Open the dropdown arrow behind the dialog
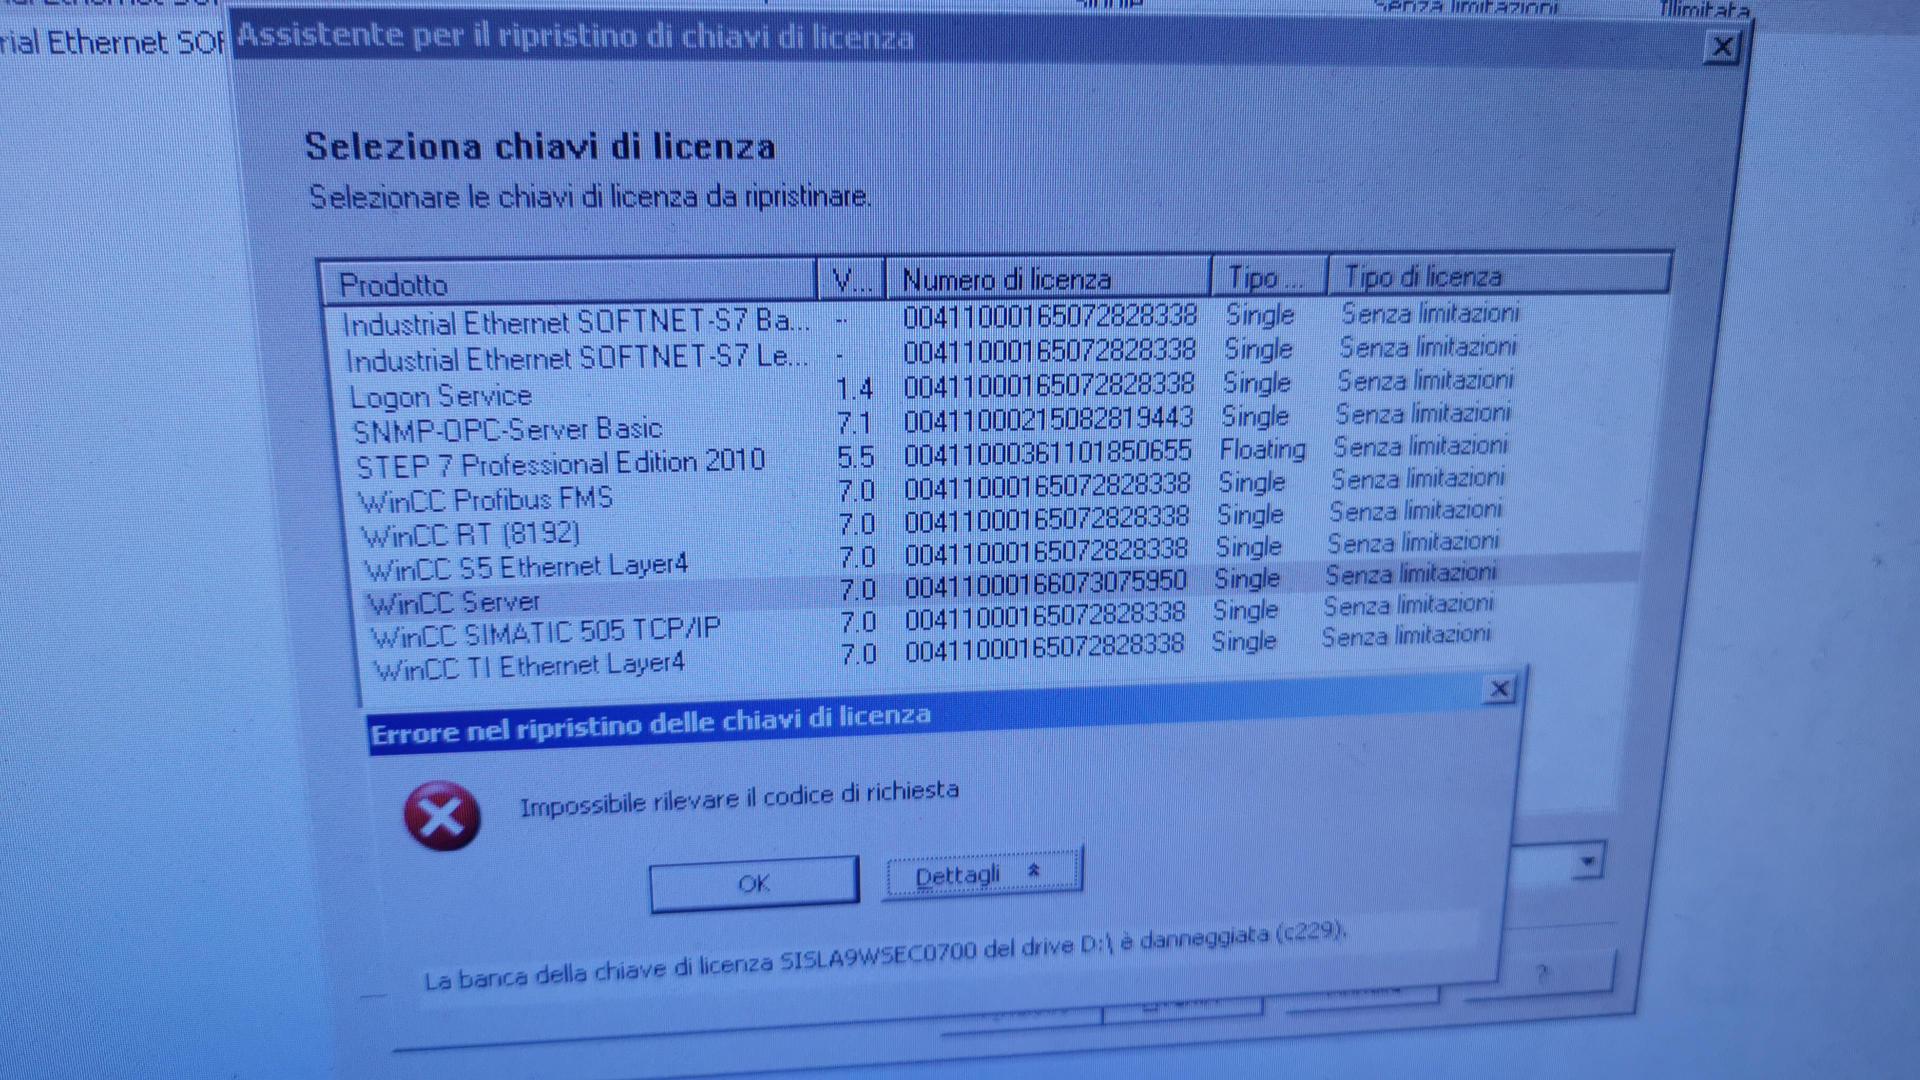1920x1080 pixels. click(1587, 861)
